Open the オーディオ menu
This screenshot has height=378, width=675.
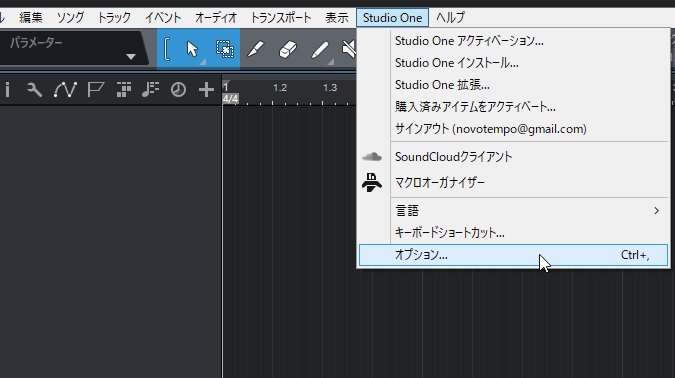pos(216,18)
